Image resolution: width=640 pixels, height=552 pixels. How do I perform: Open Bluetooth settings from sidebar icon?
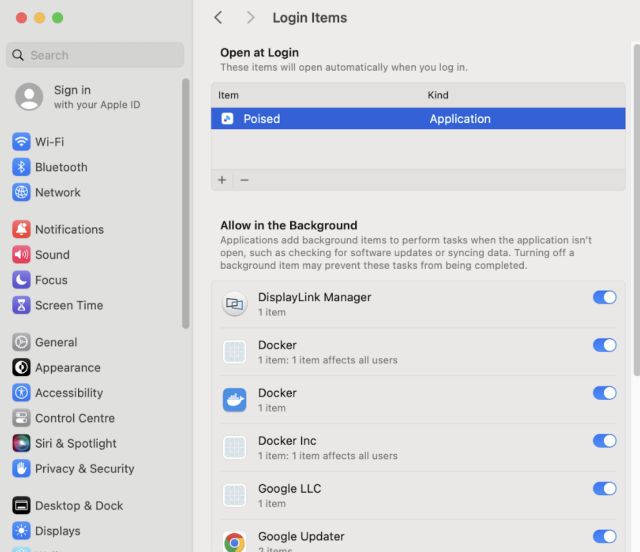pos(21,167)
